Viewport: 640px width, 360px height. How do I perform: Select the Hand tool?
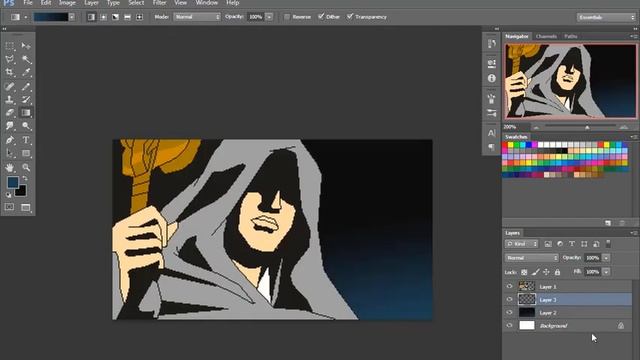pyautogui.click(x=10, y=167)
